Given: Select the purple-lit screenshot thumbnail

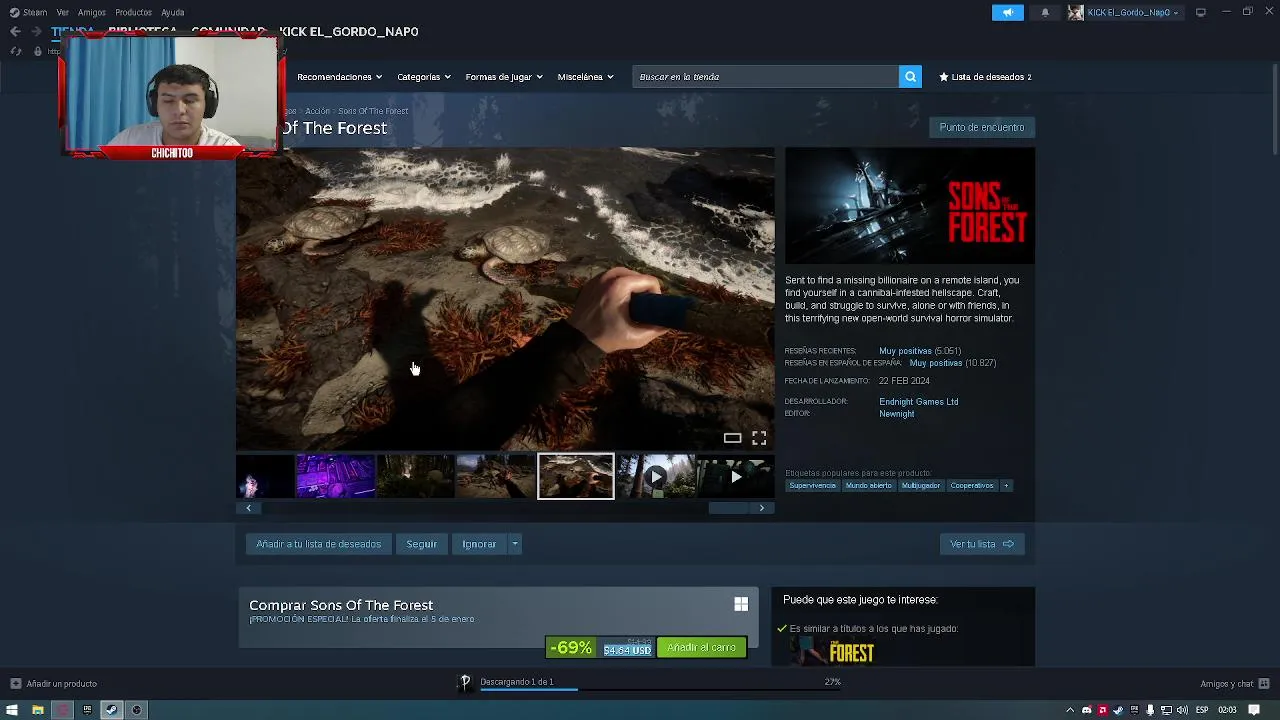Looking at the screenshot, I should 335,476.
